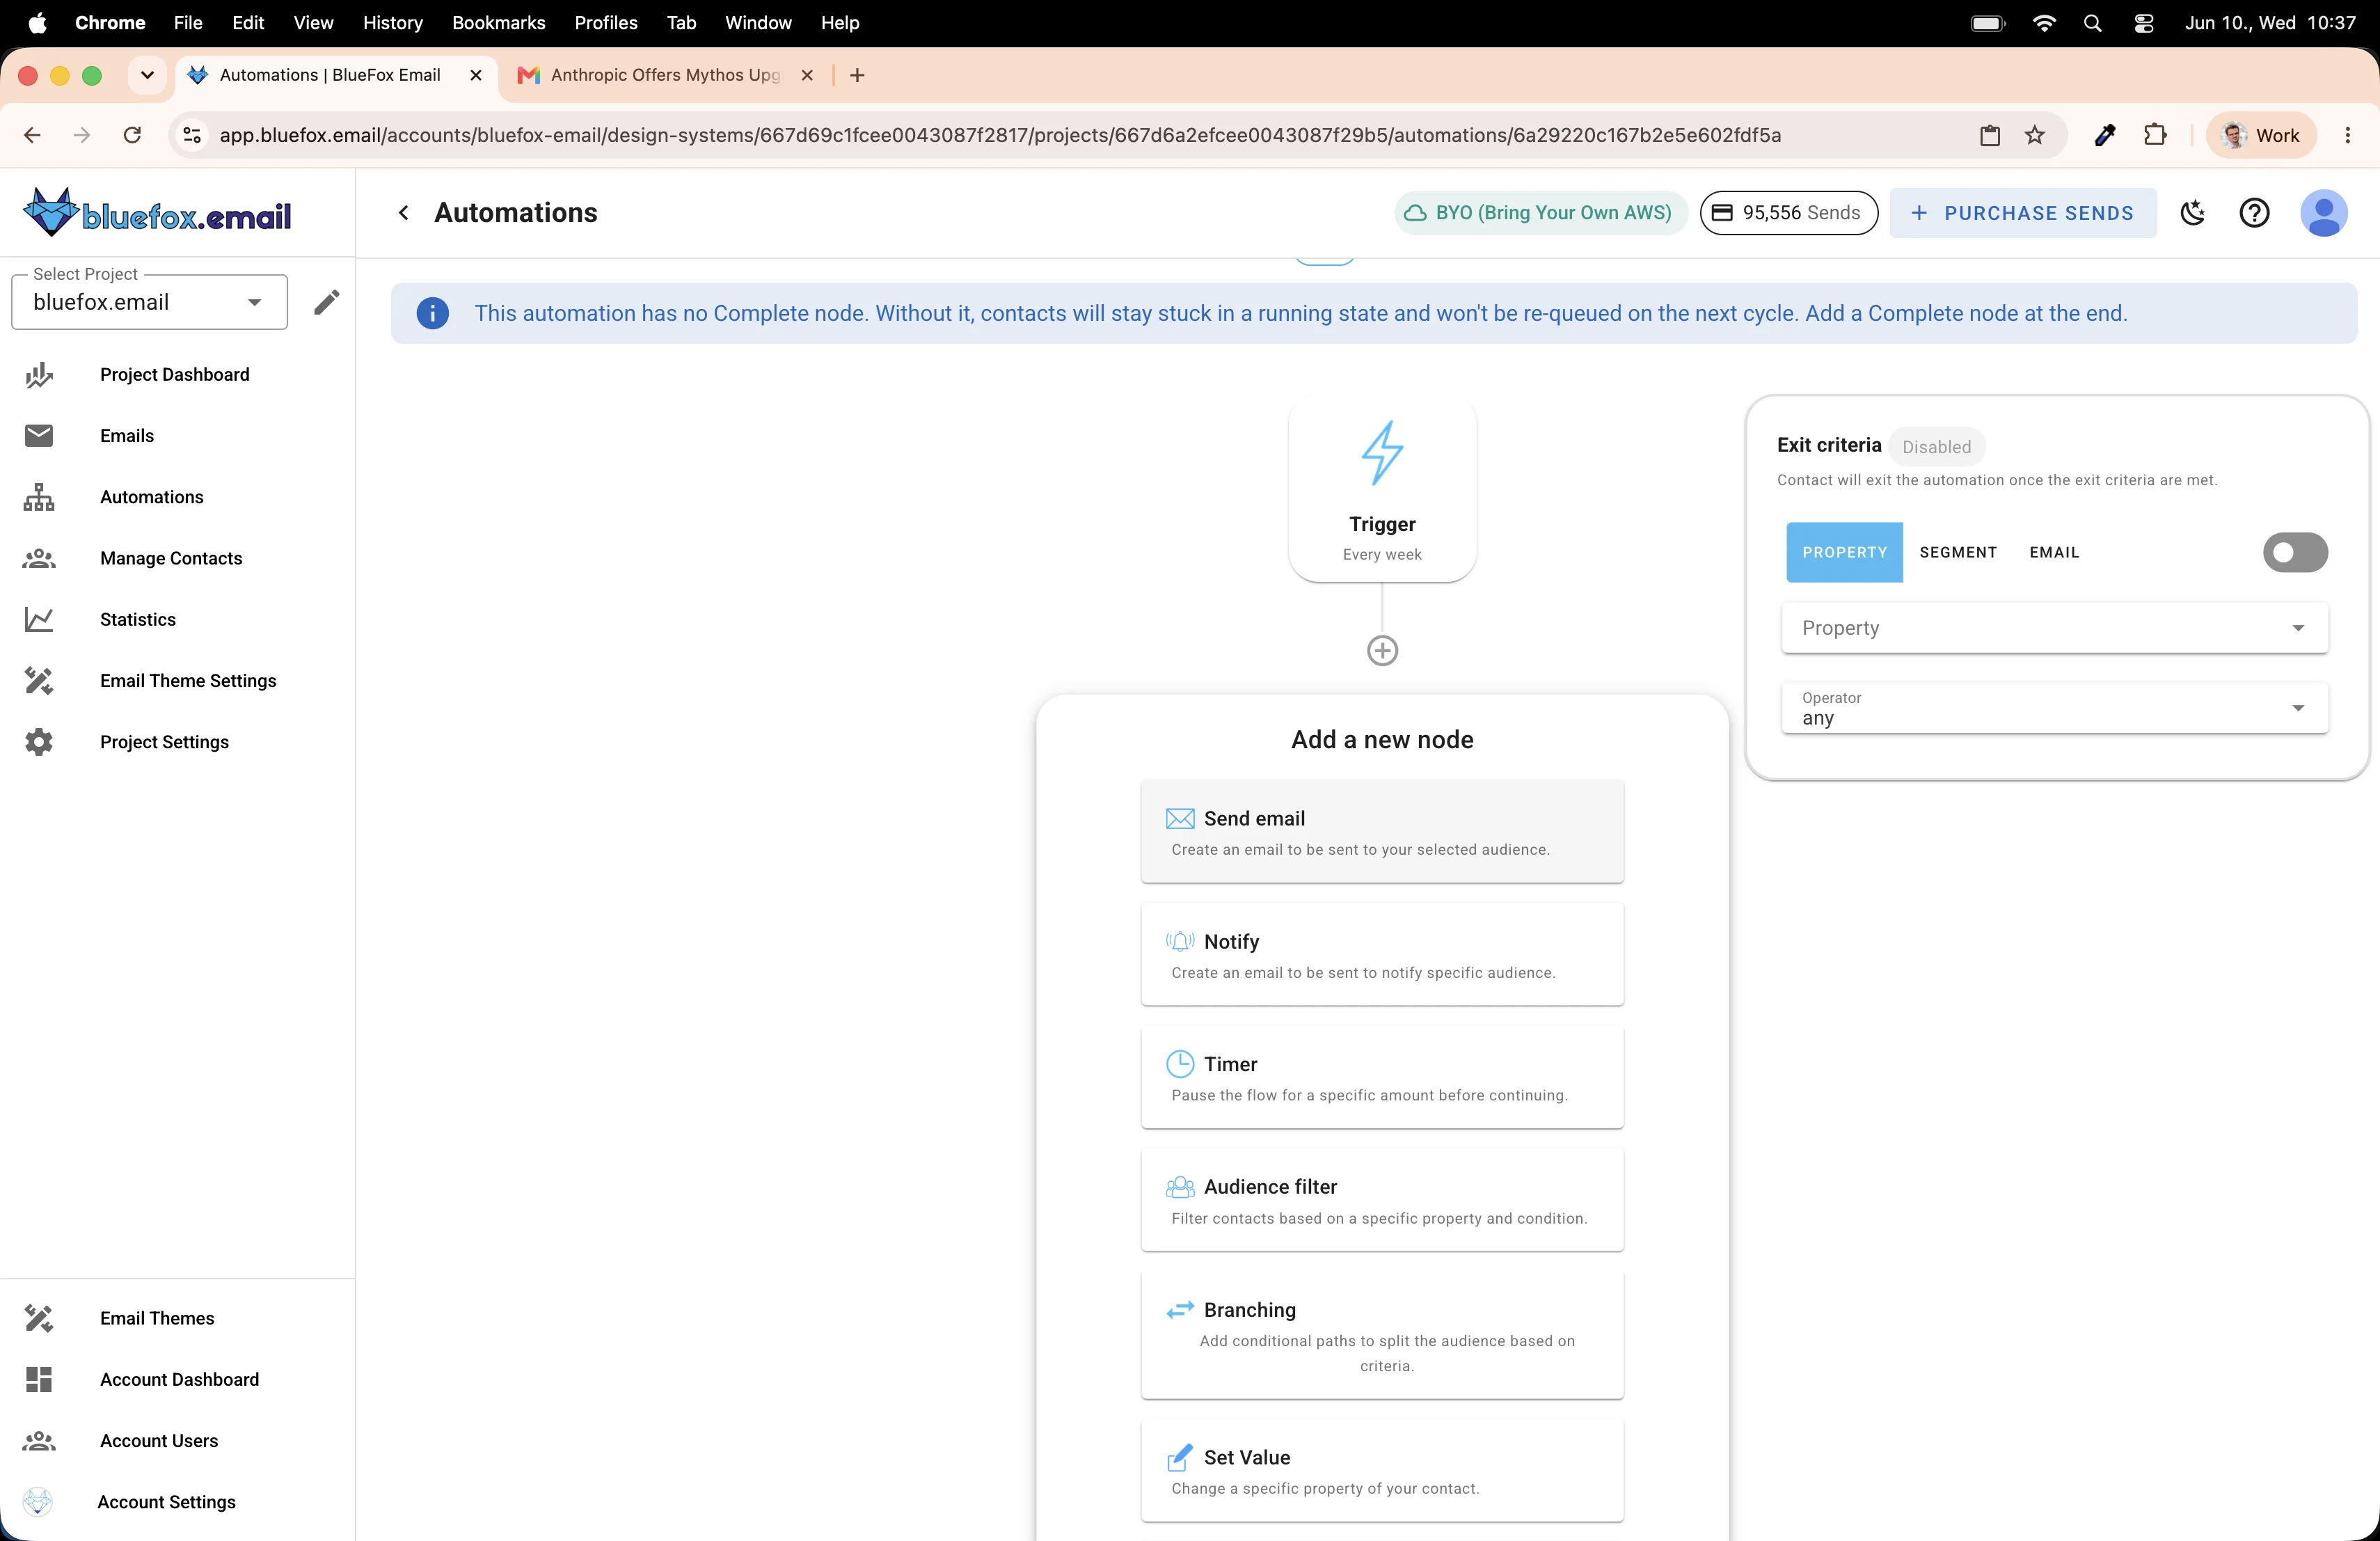Click the pencil edit project icon
Screen dimensions: 2380x1541
326,302
